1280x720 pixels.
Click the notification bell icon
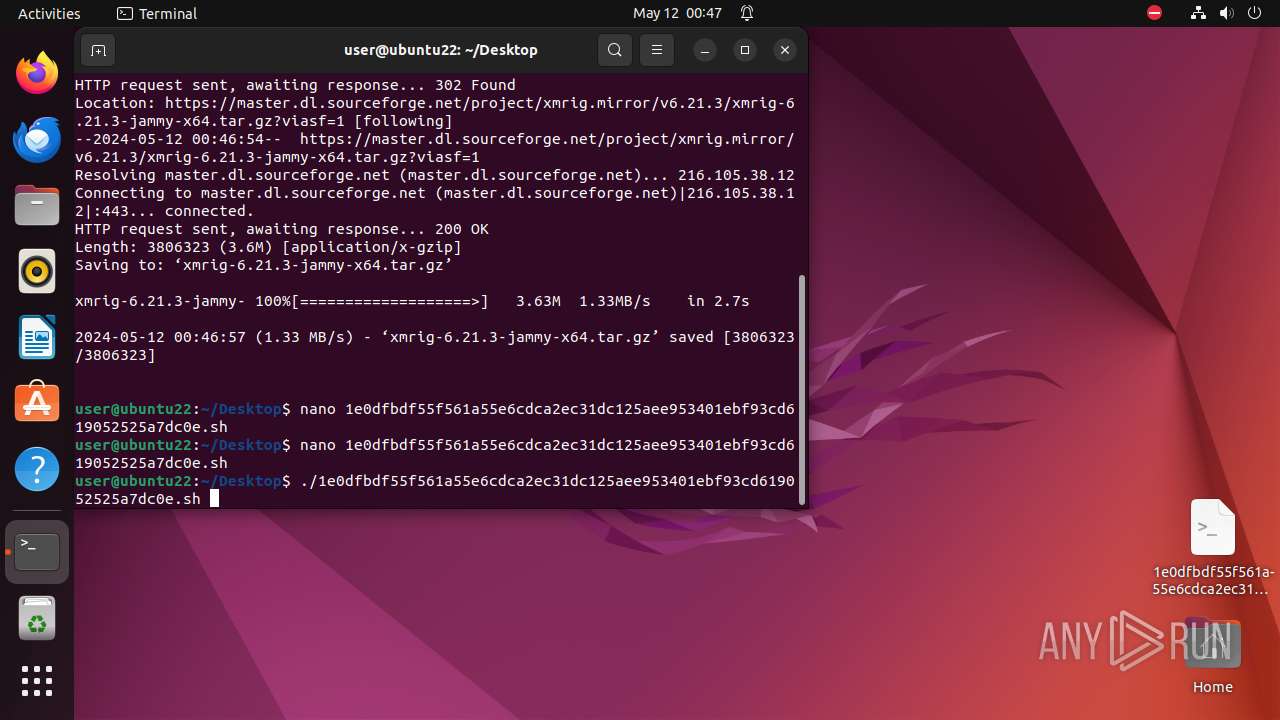(747, 13)
